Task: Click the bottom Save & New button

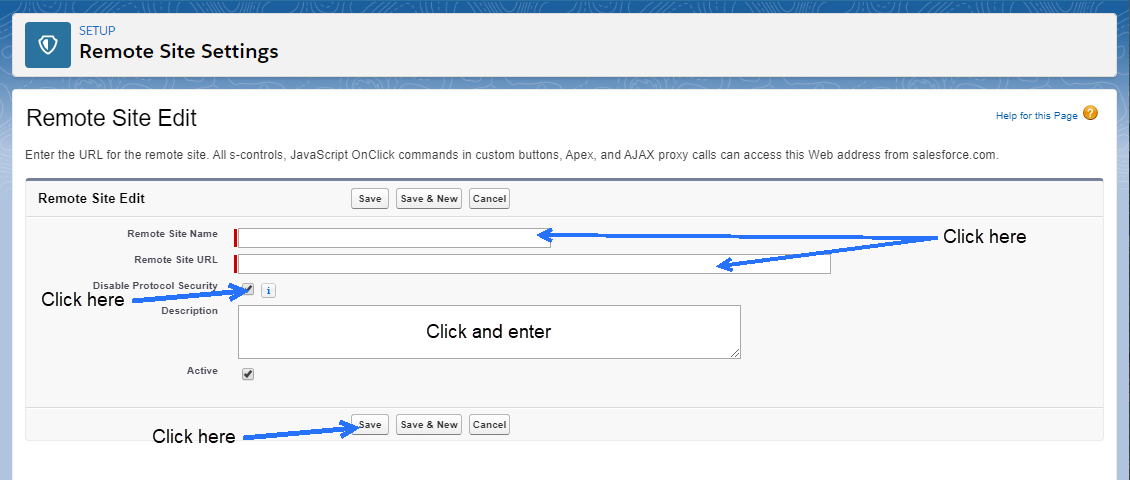Action: [429, 425]
